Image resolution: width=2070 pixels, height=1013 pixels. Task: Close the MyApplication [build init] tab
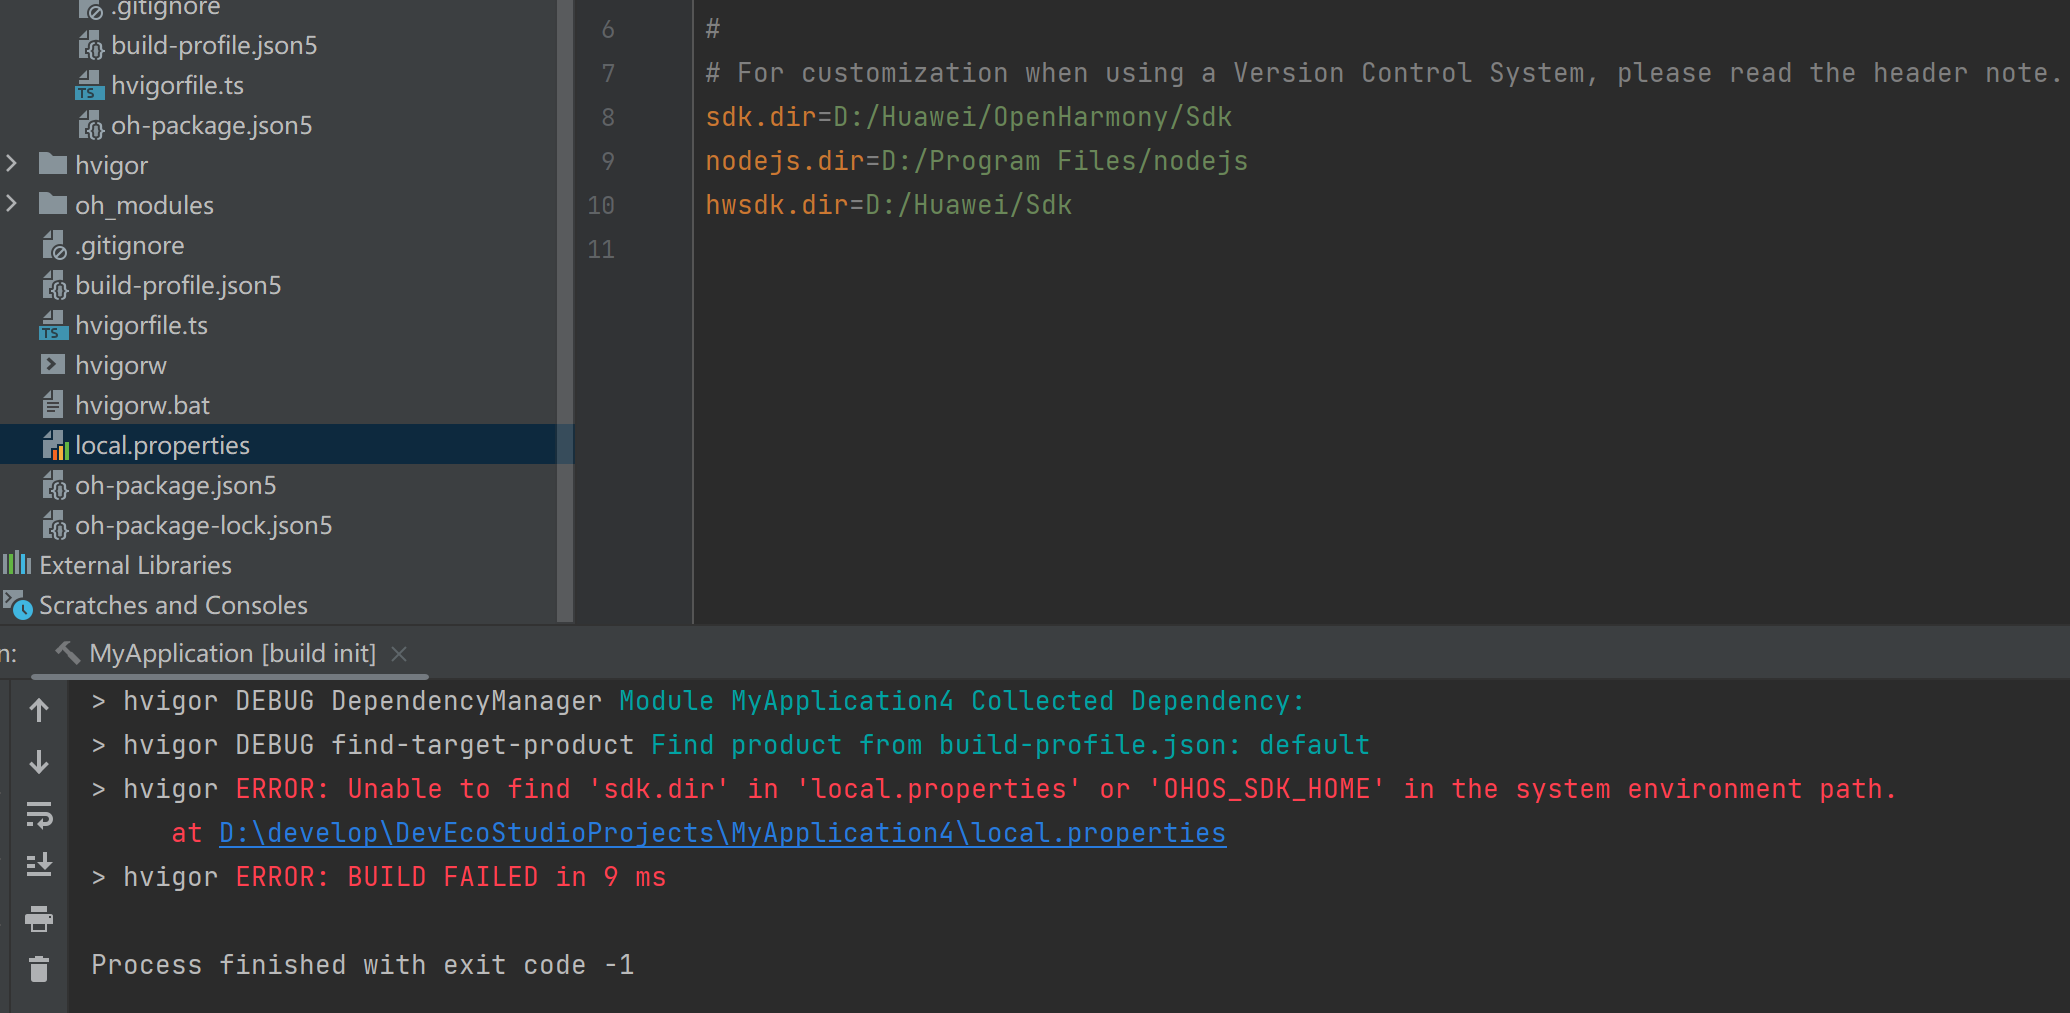tap(399, 653)
